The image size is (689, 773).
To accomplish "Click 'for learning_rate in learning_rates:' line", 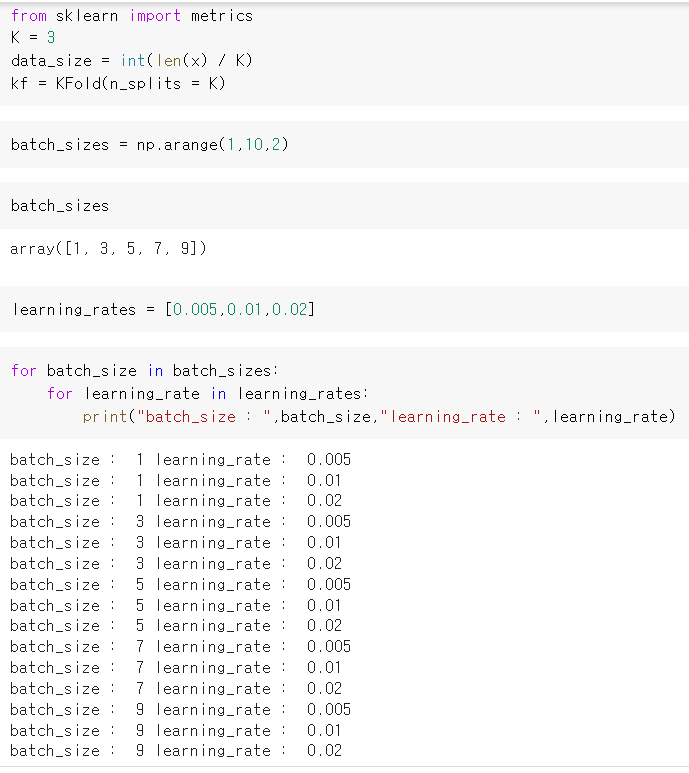I will pos(207,394).
